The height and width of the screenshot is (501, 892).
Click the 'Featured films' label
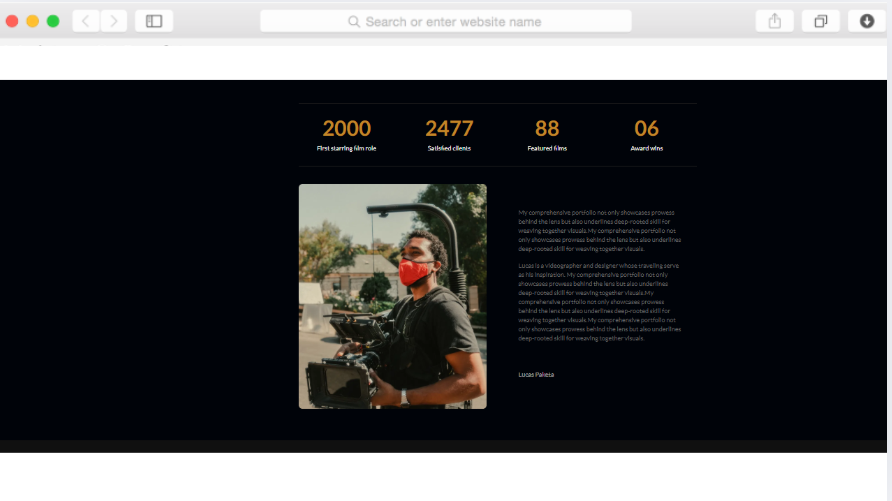click(547, 148)
